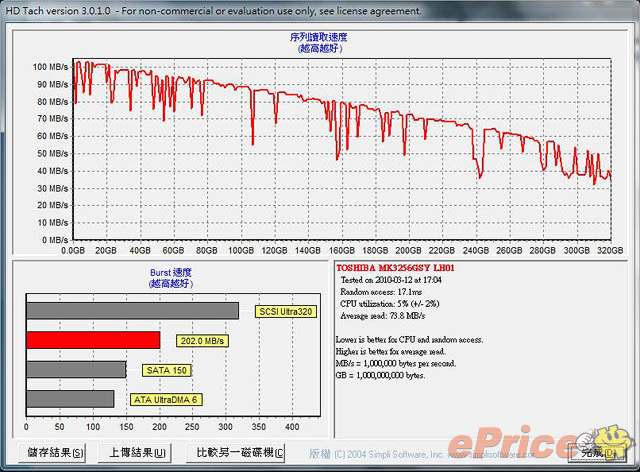
Task: Click the 序列讀取速度 chart title
Action: 318,37
